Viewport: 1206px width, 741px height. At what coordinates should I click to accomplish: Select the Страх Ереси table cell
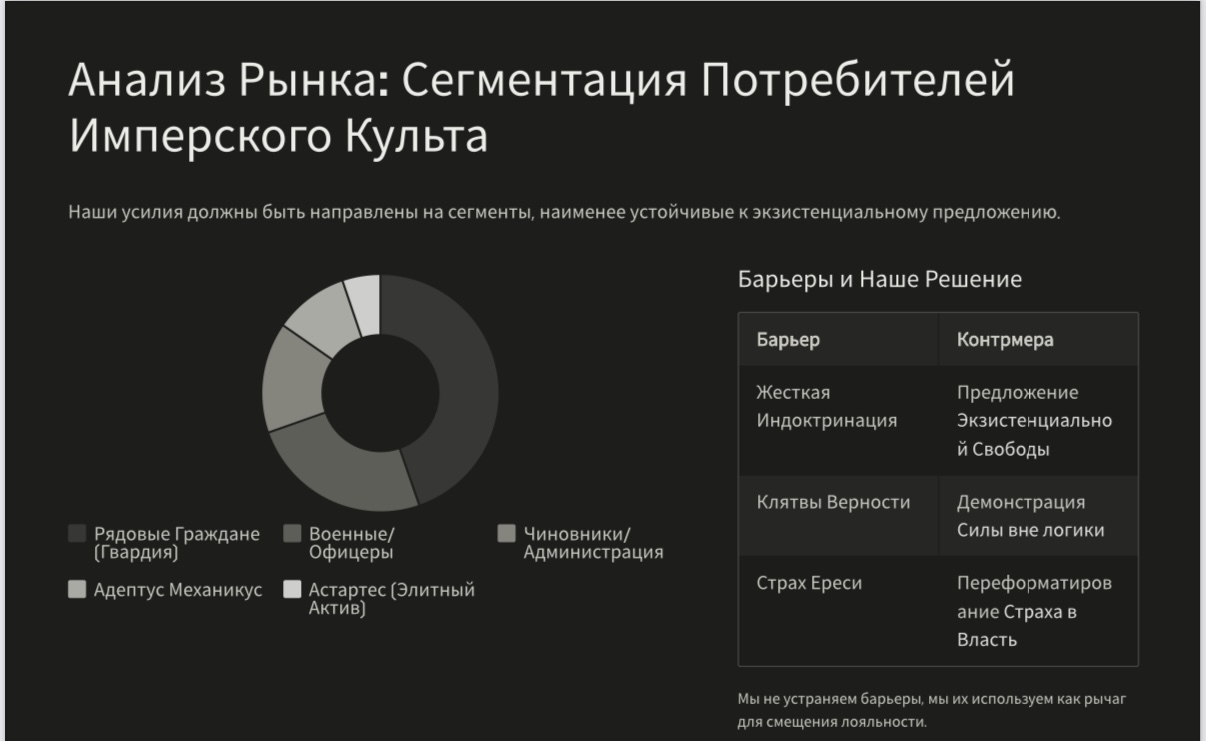pyautogui.click(x=809, y=584)
